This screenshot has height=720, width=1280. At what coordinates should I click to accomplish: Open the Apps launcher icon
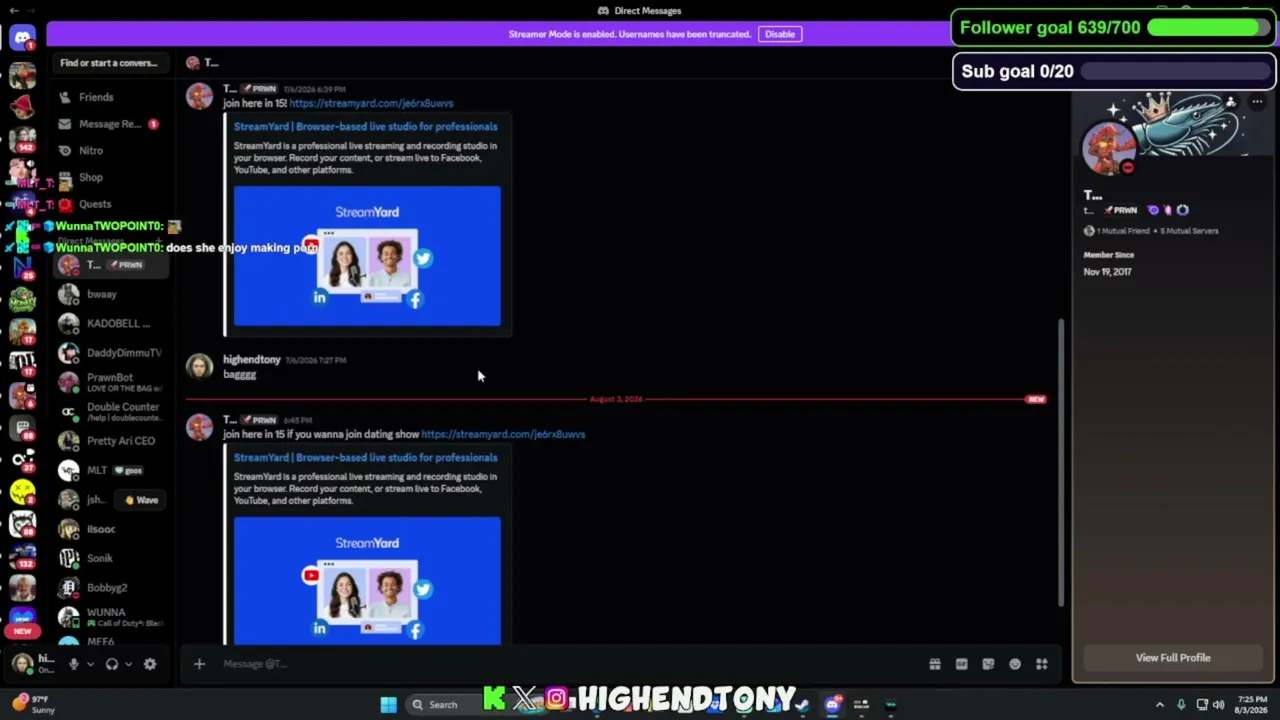pos(1041,664)
